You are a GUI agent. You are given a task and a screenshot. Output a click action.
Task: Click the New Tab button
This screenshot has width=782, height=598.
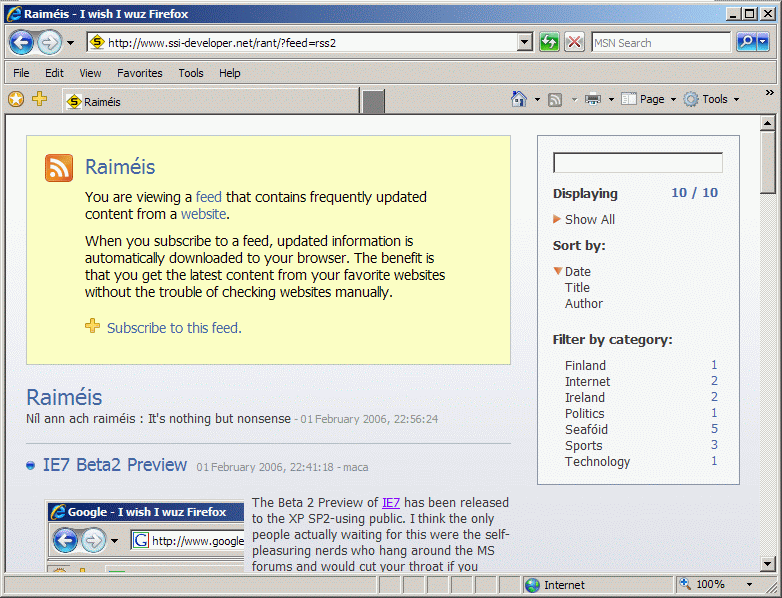coord(373,101)
